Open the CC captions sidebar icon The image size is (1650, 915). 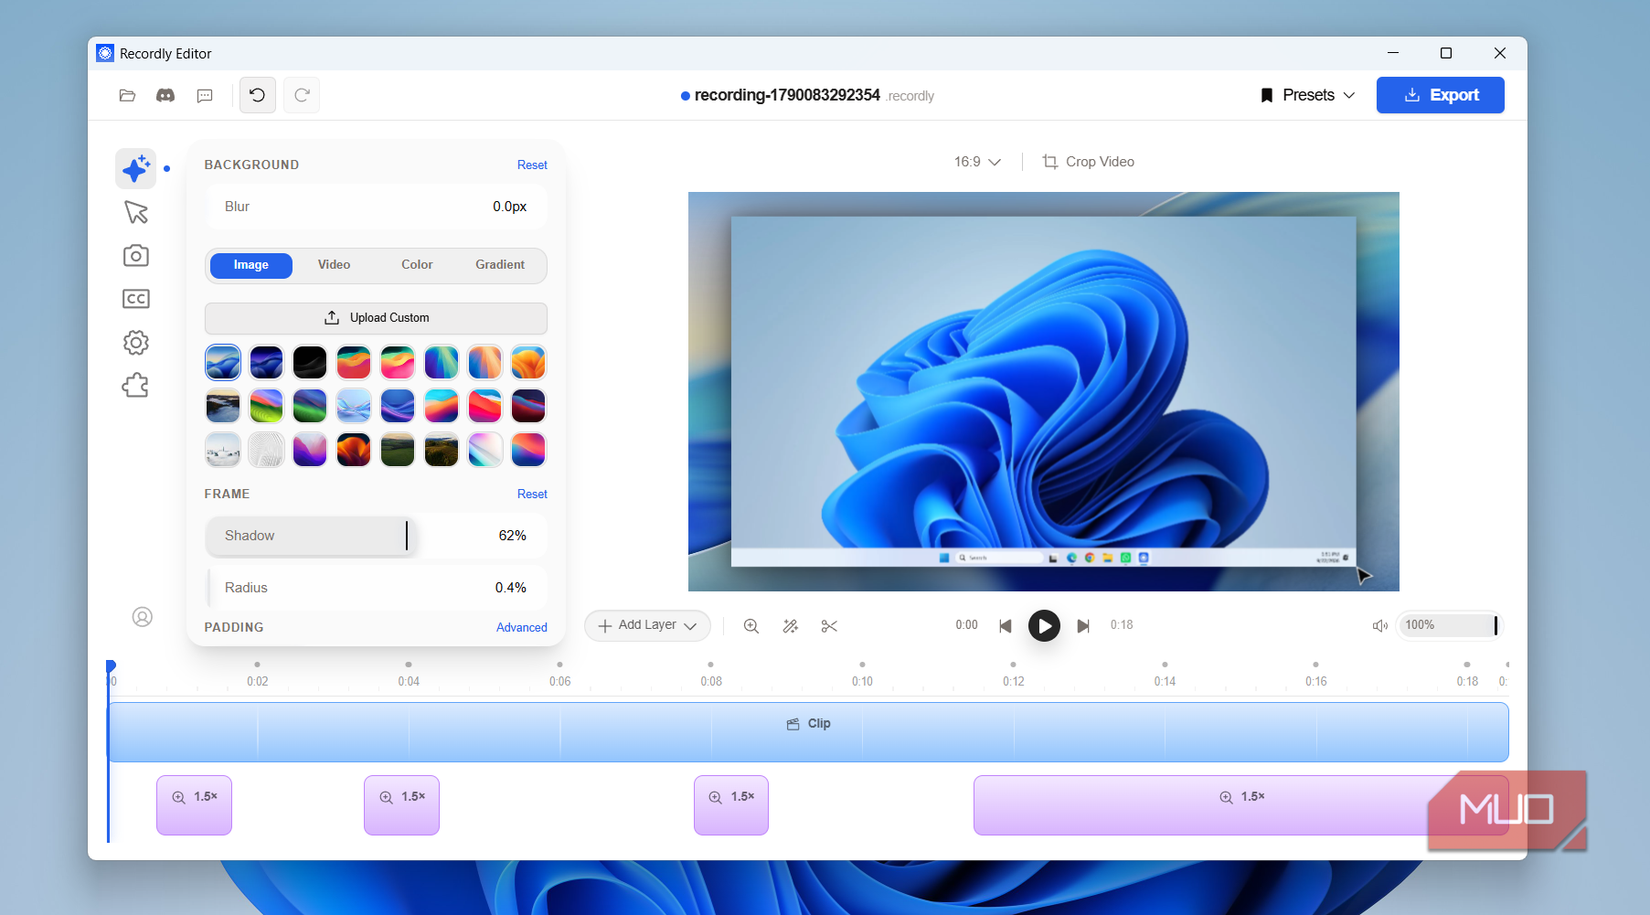click(136, 299)
